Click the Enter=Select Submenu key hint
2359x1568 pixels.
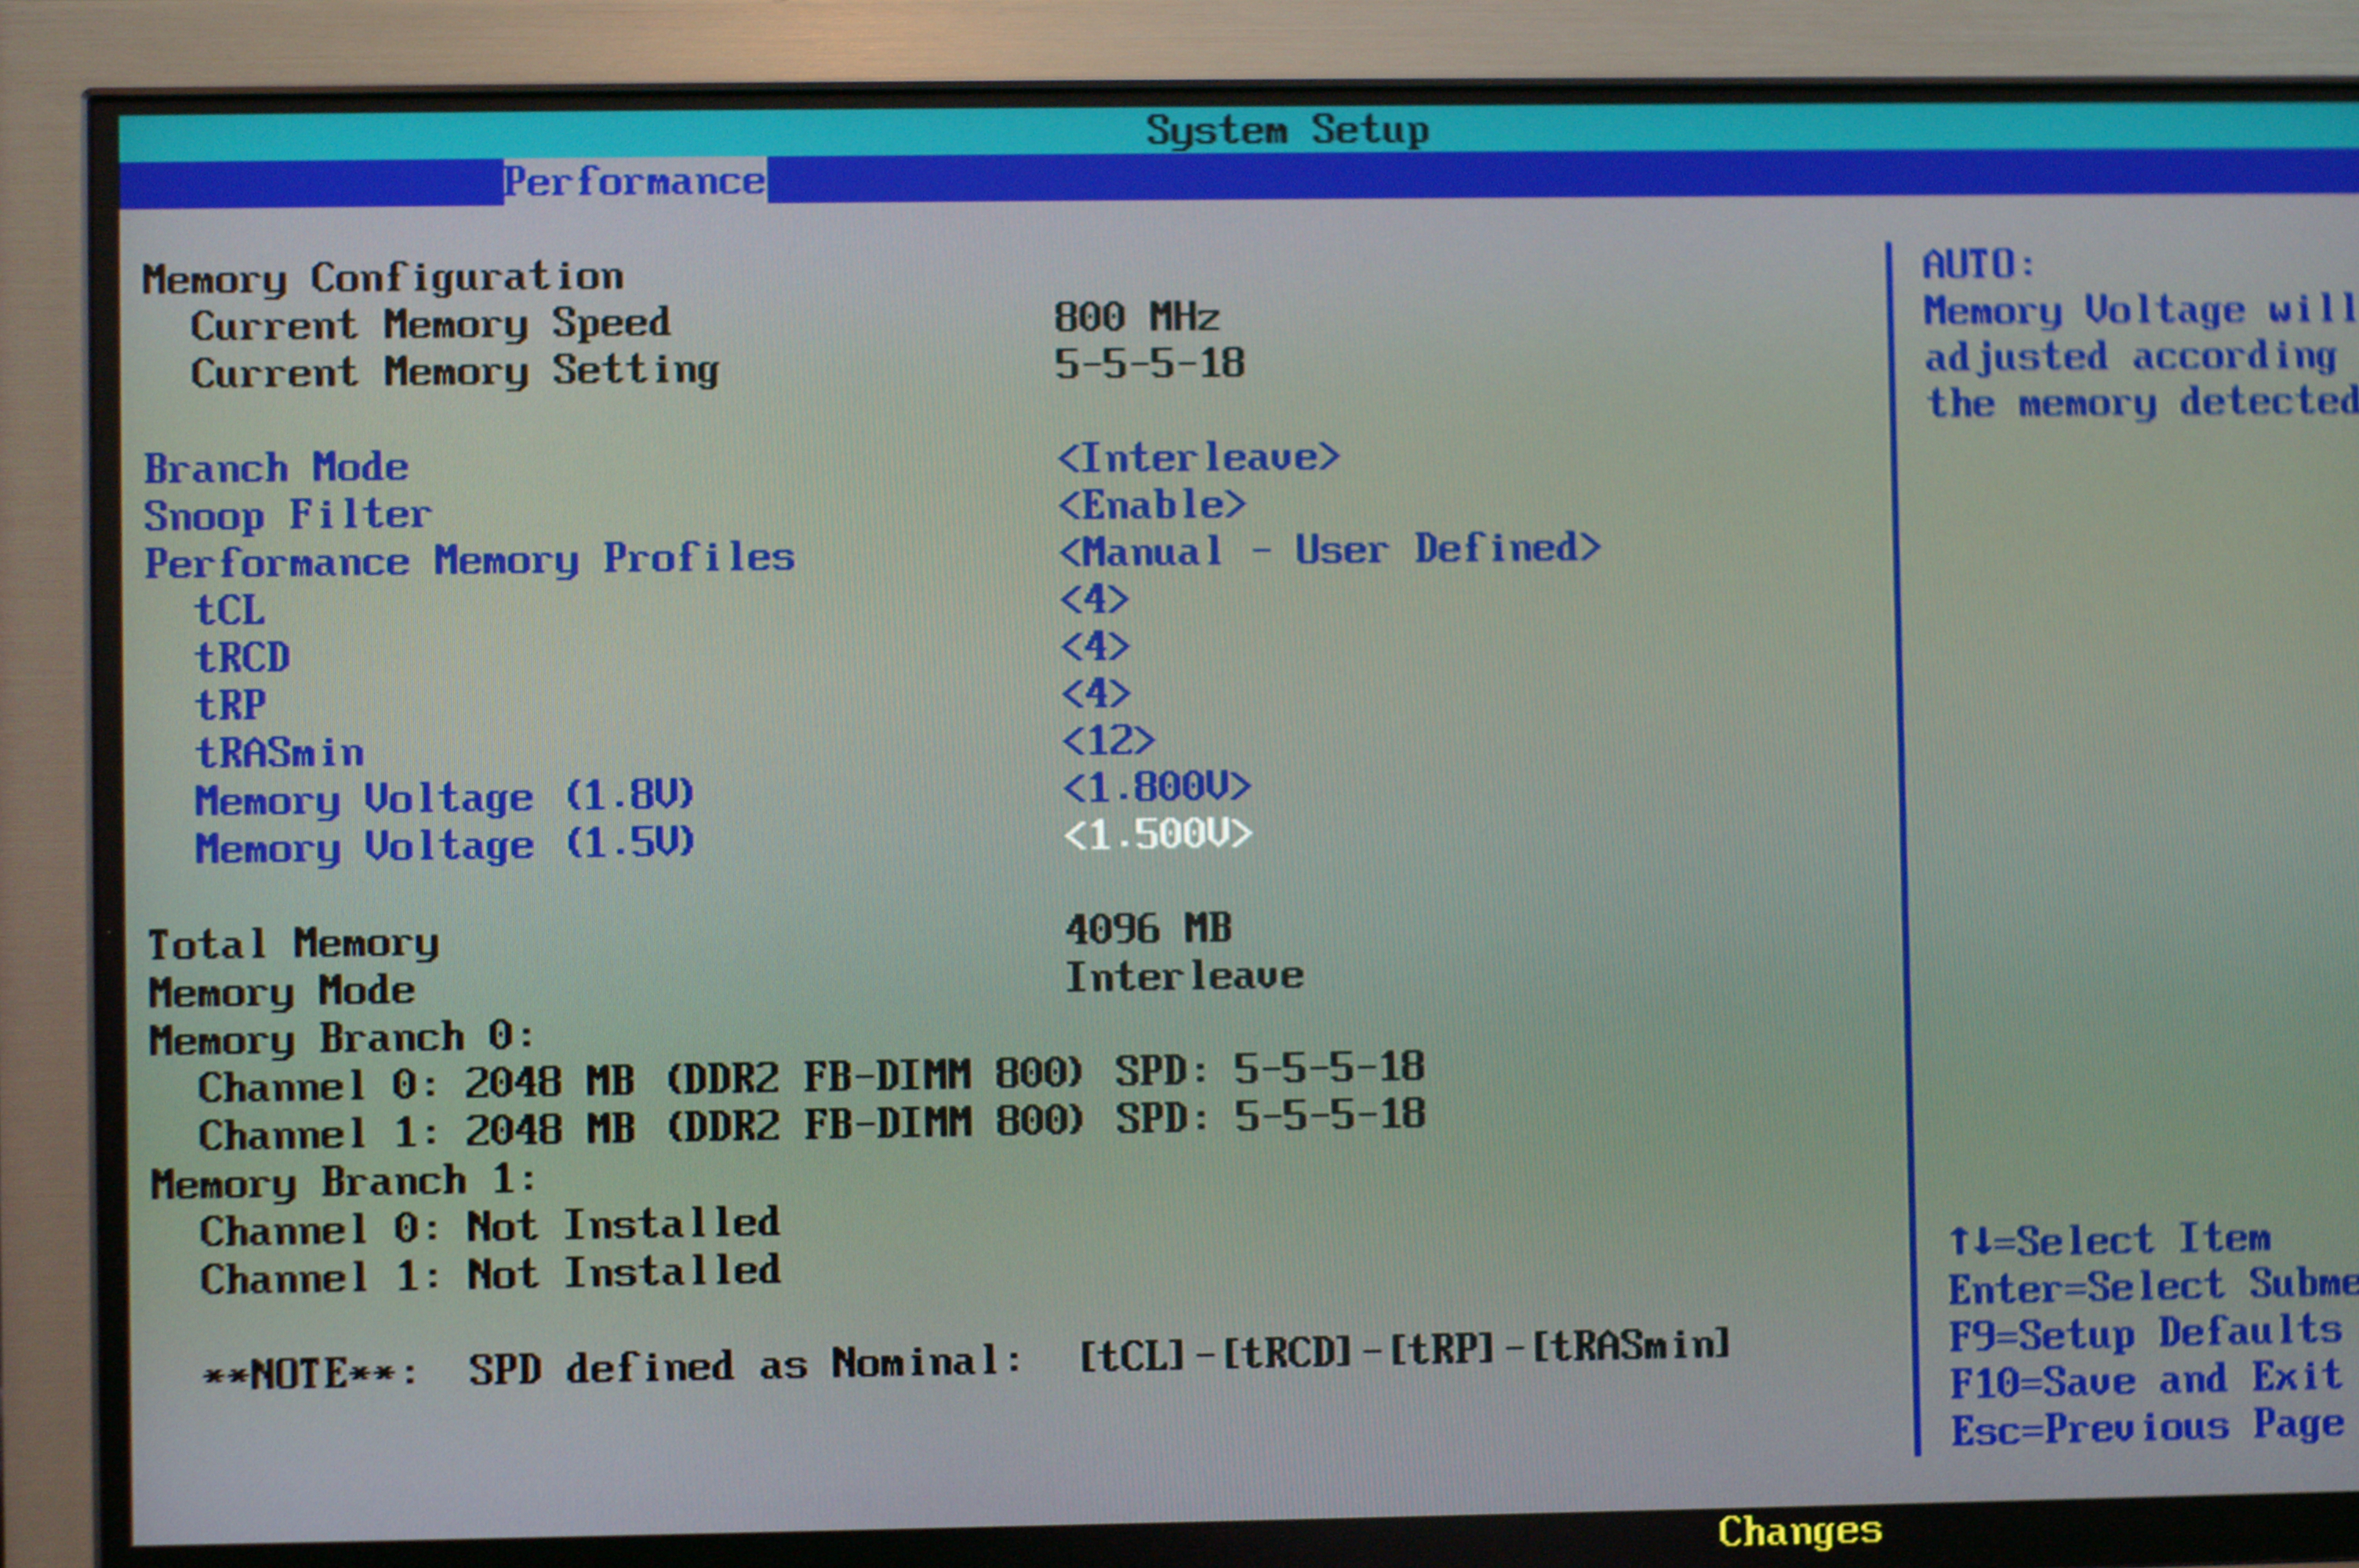pyautogui.click(x=2153, y=1286)
